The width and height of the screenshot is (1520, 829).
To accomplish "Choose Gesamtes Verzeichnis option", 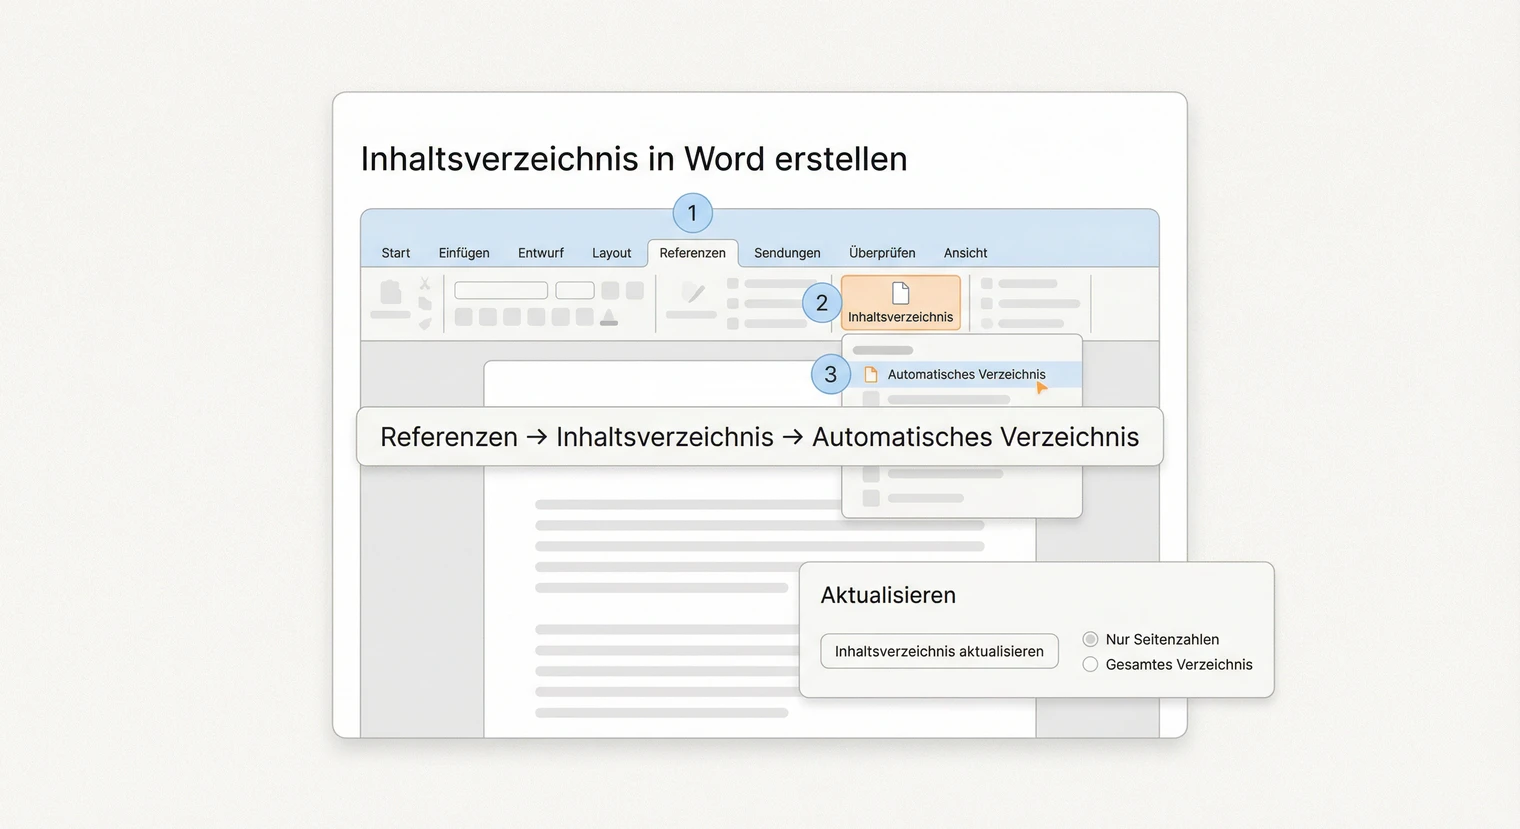I will [1089, 663].
